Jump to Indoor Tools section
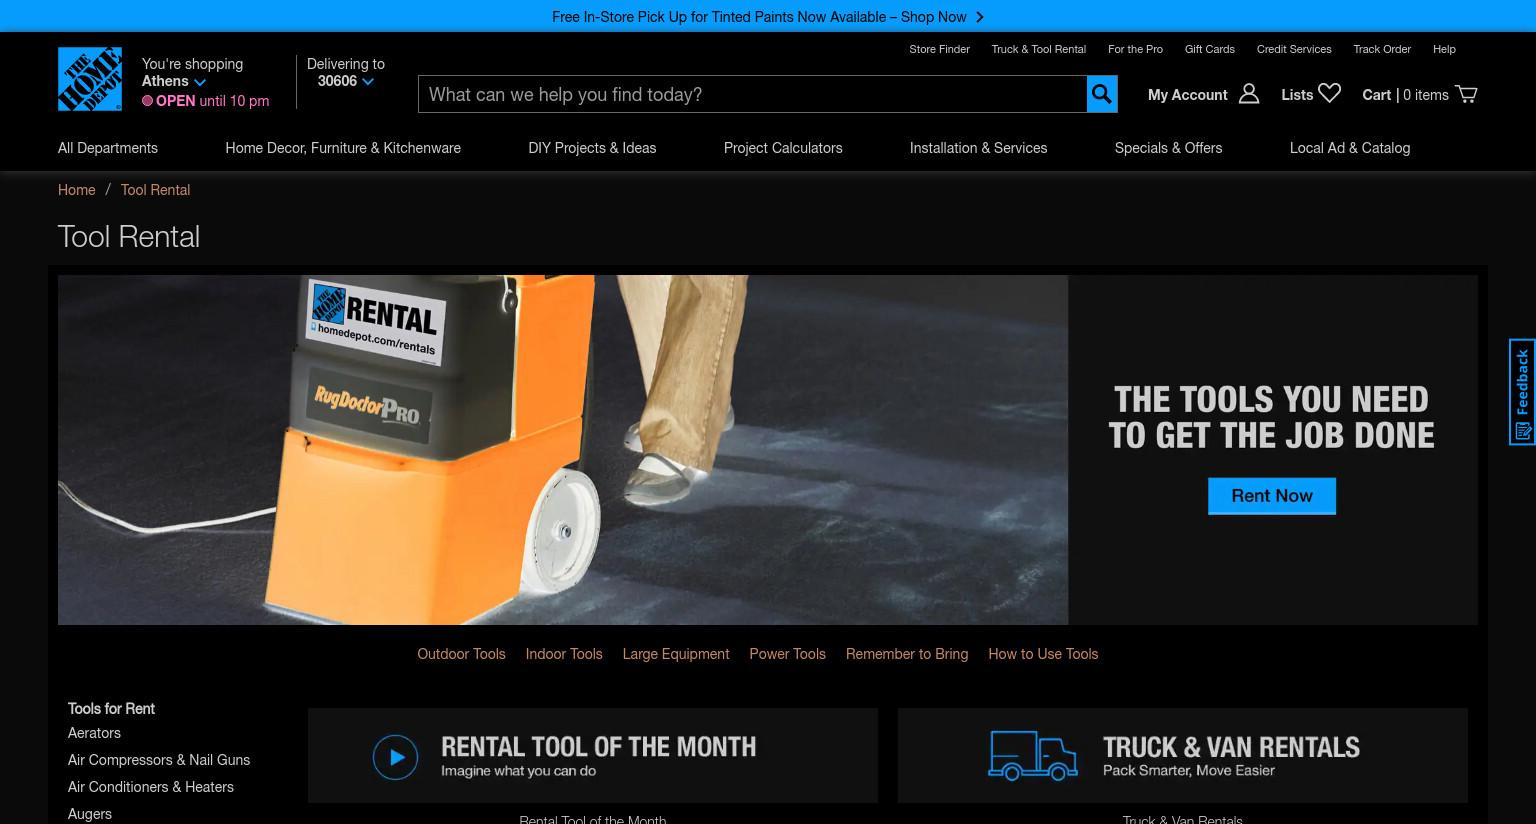 coord(564,654)
